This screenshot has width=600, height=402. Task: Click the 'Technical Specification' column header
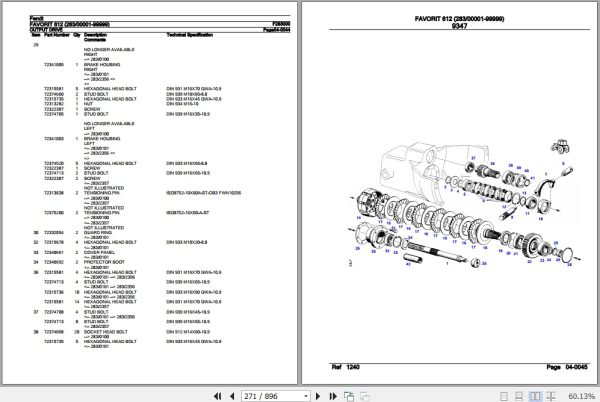(x=189, y=35)
